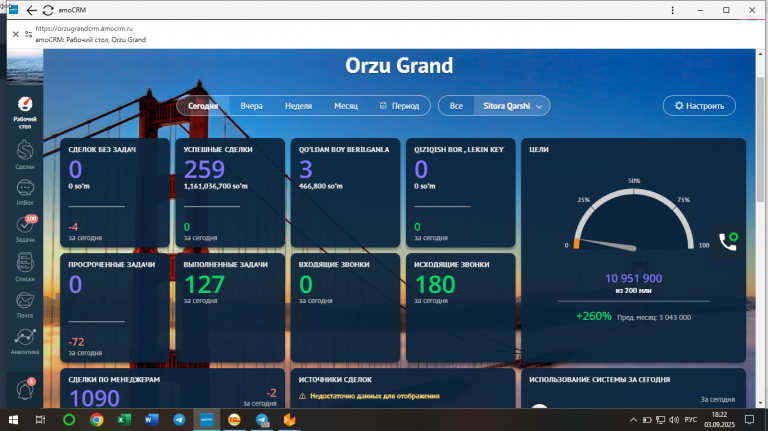
Task: Click Использование системы за сегодня heading
Action: (x=600, y=380)
